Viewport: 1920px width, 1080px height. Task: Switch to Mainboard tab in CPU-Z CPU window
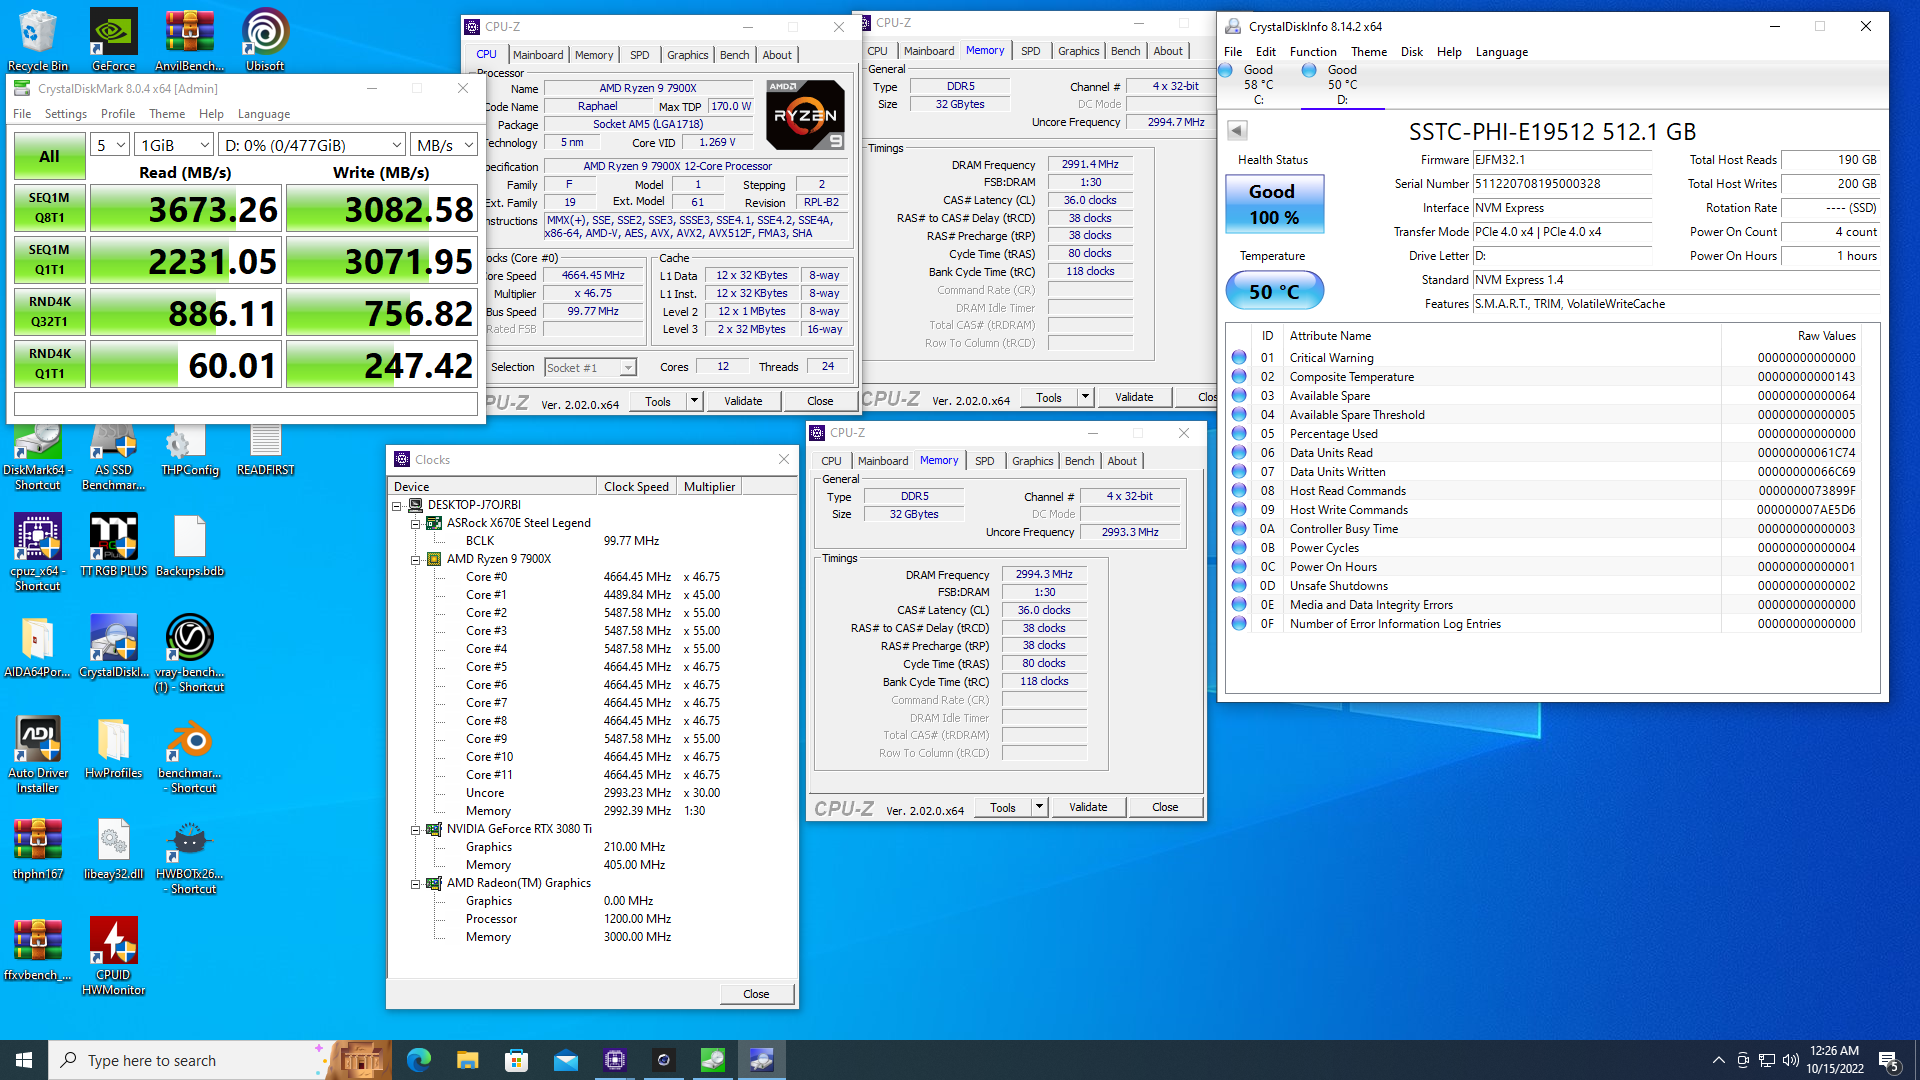[x=538, y=55]
